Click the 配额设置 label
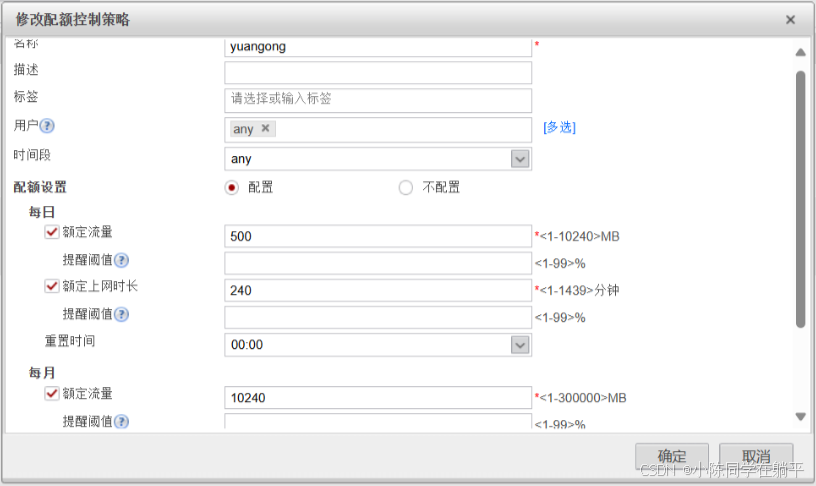Image resolution: width=816 pixels, height=486 pixels. [x=40, y=187]
